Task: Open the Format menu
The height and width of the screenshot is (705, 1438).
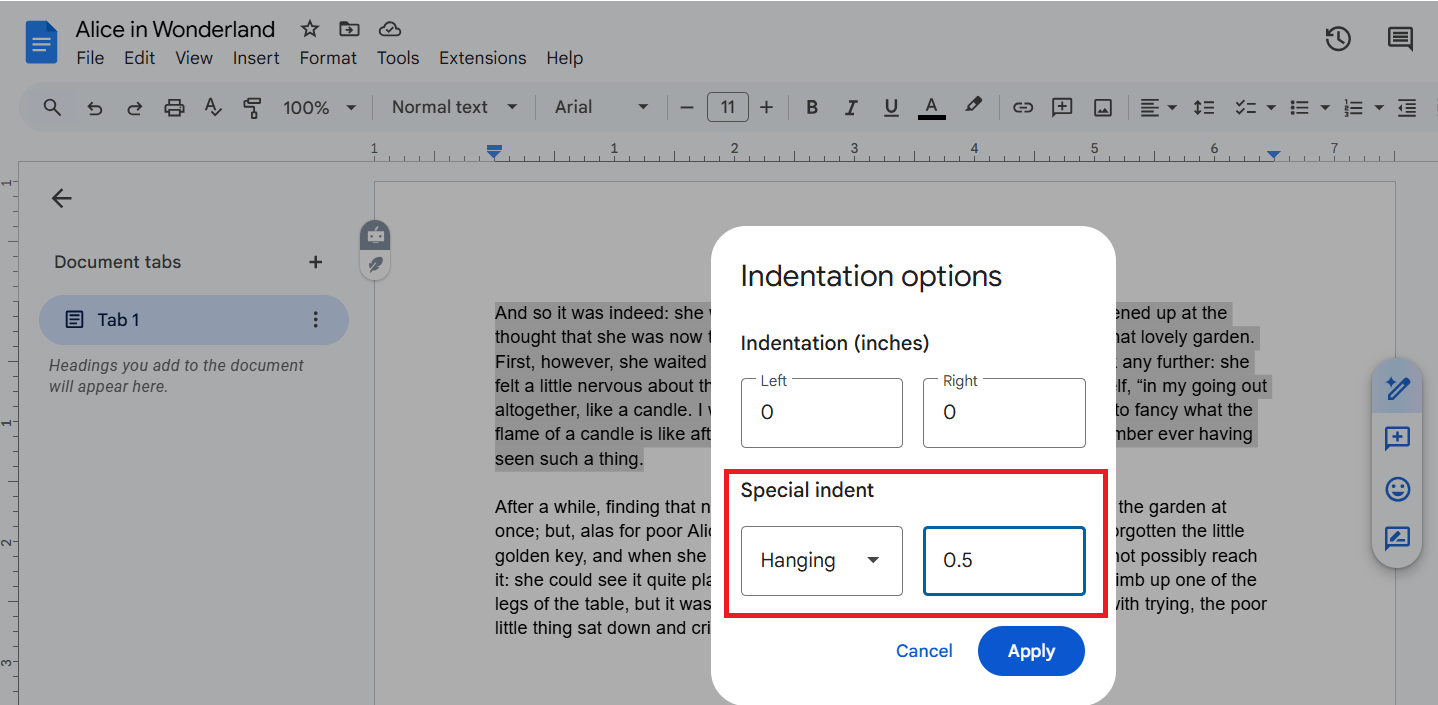Action: [x=328, y=57]
